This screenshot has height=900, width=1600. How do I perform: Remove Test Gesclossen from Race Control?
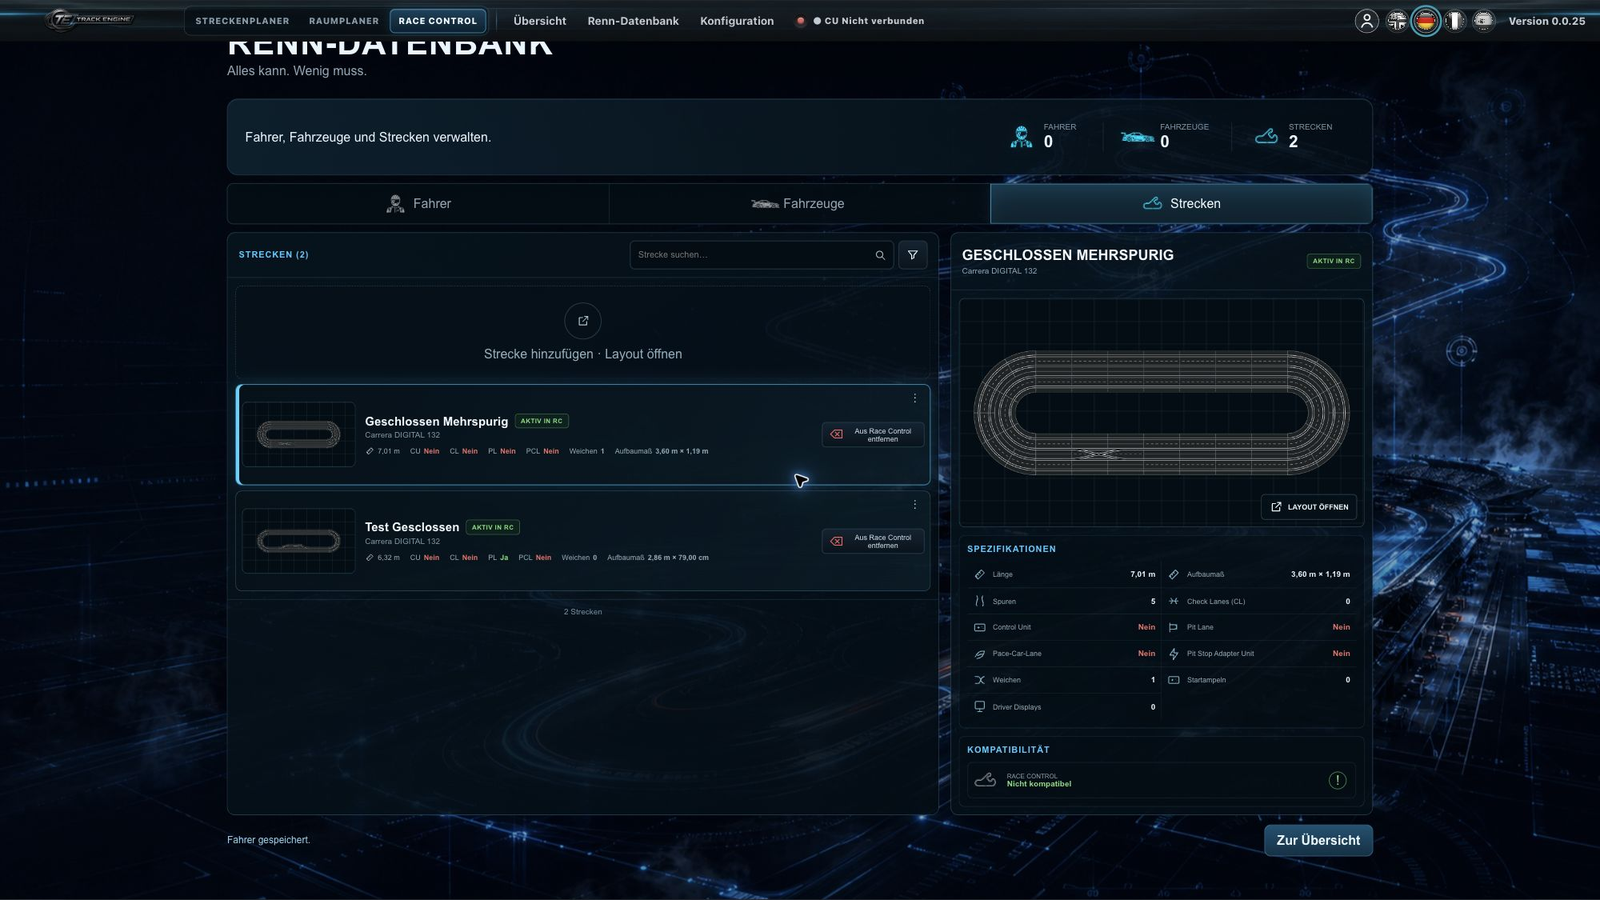click(873, 541)
